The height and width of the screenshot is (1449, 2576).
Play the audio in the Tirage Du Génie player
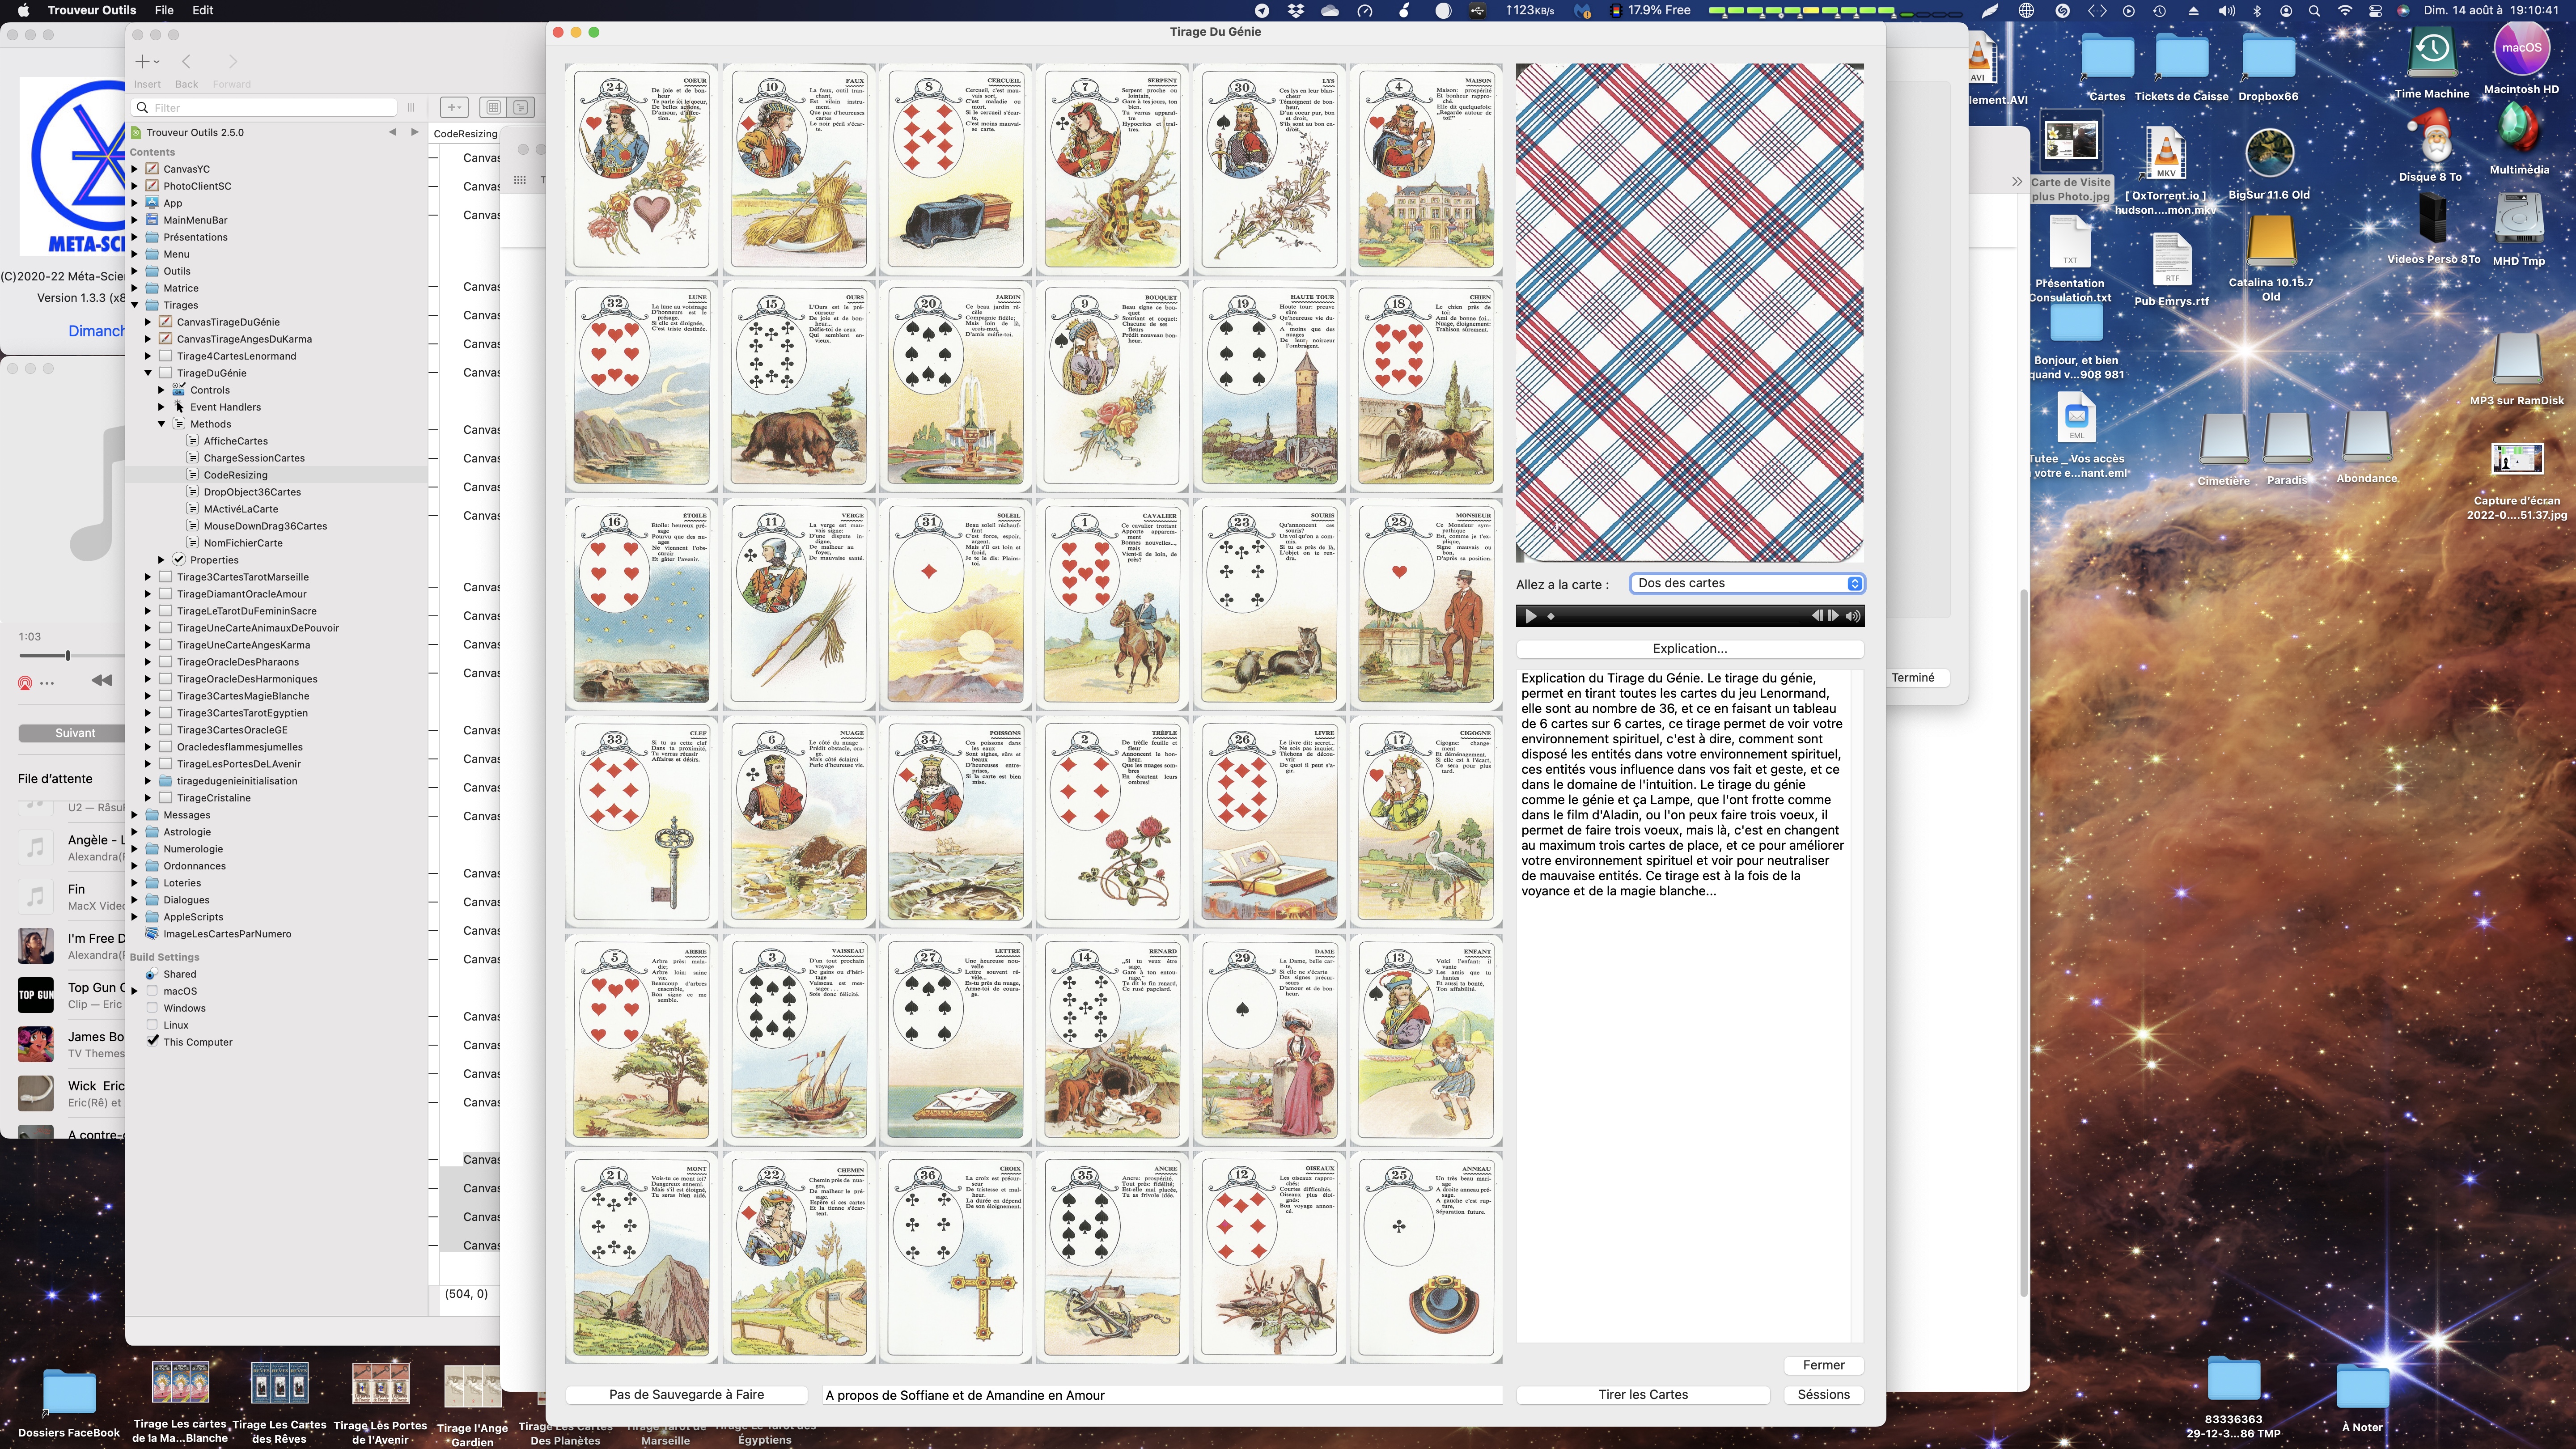(x=1530, y=616)
